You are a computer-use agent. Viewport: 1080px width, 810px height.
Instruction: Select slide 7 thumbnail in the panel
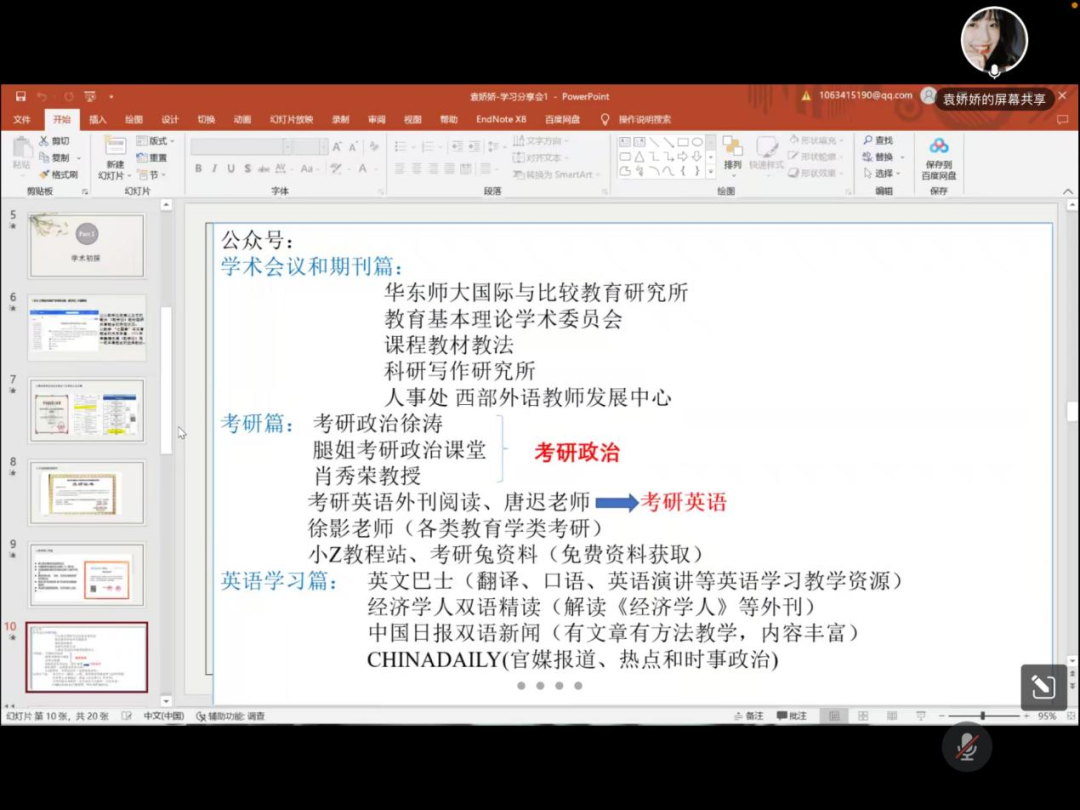(x=87, y=410)
